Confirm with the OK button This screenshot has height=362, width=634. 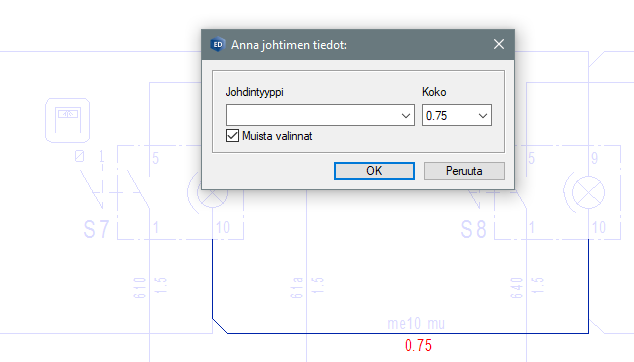374,171
